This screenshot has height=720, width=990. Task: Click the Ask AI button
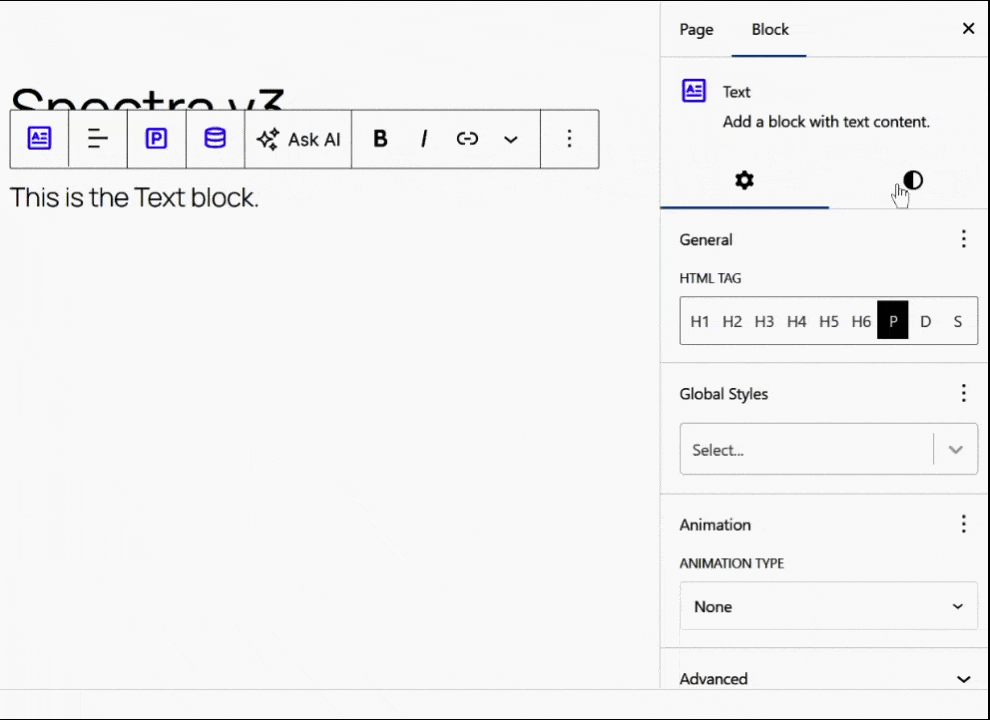pyautogui.click(x=299, y=139)
